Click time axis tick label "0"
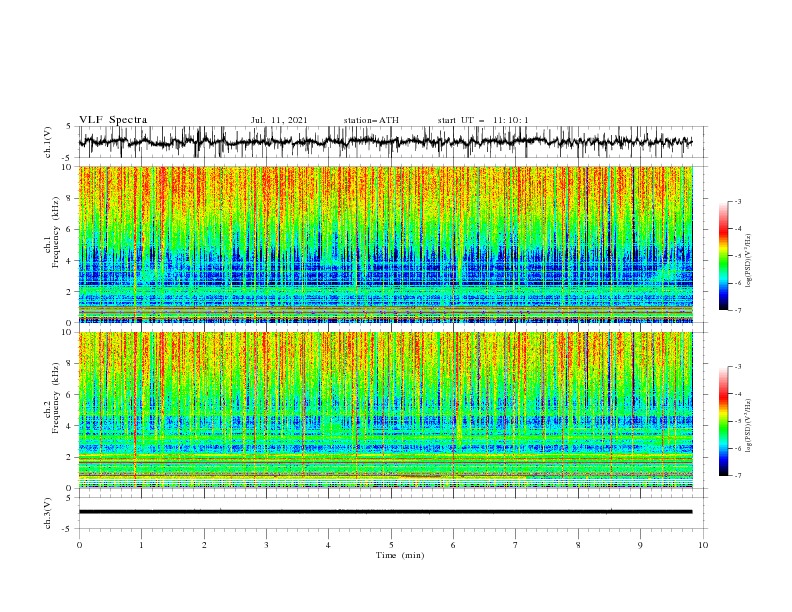Image resolution: width=792 pixels, height=612 pixels. 79,545
